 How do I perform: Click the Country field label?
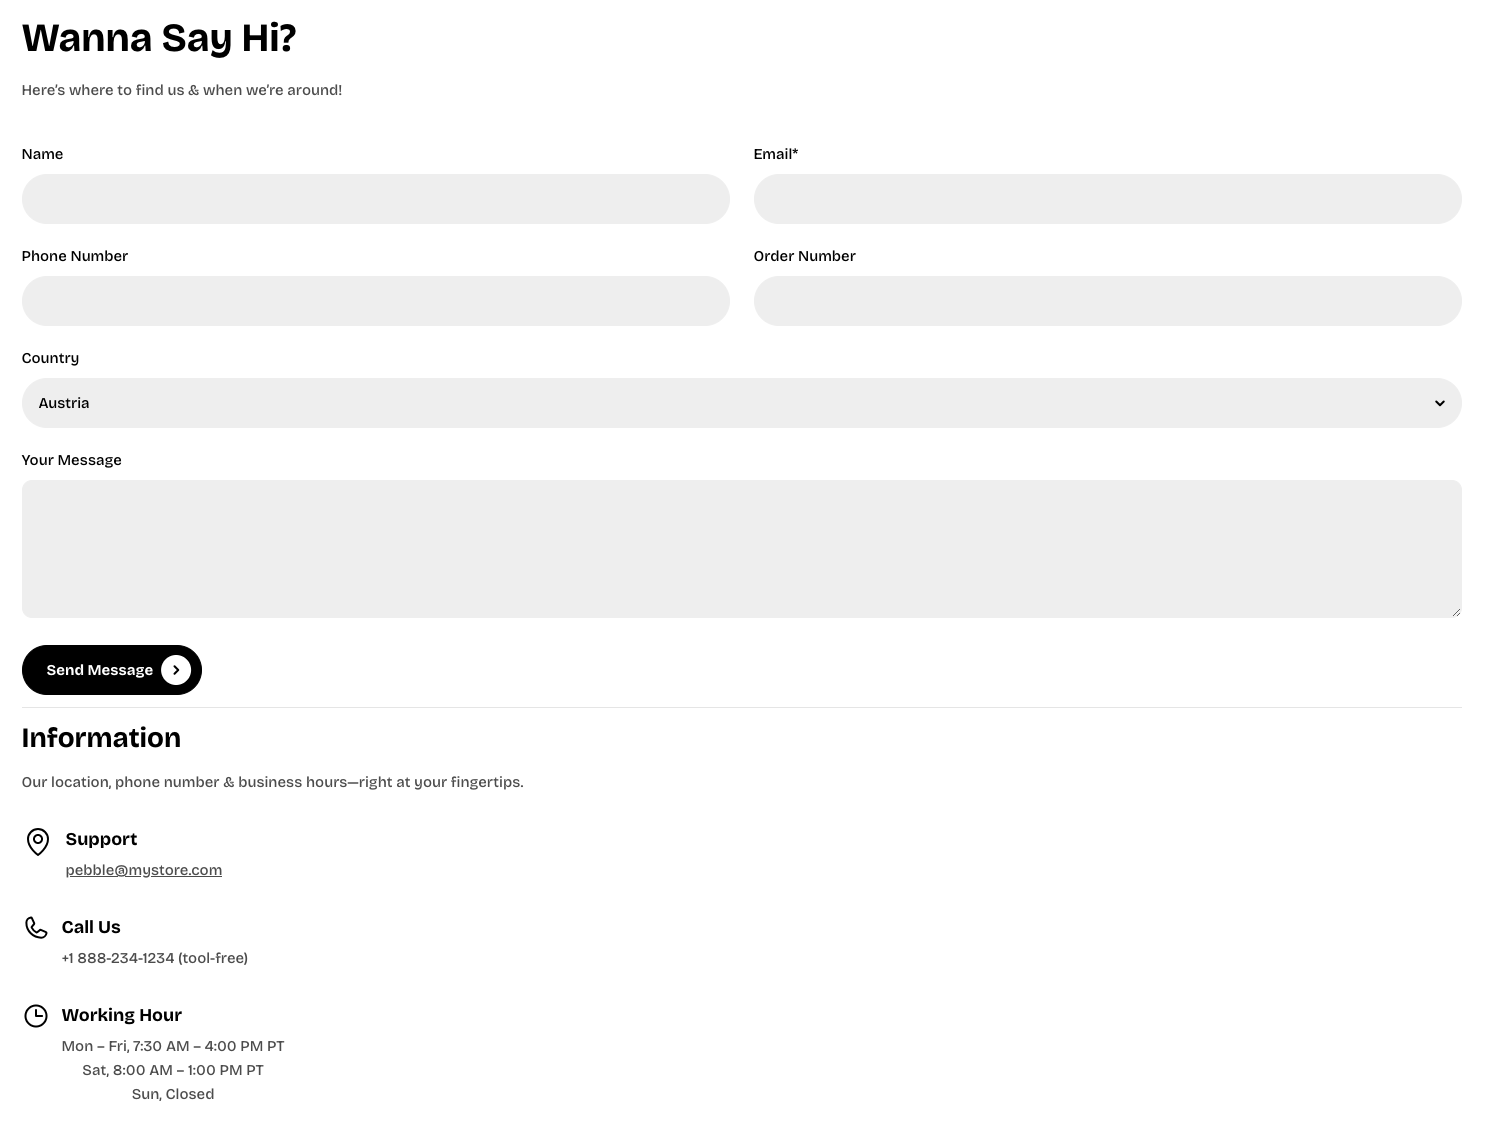tap(50, 358)
